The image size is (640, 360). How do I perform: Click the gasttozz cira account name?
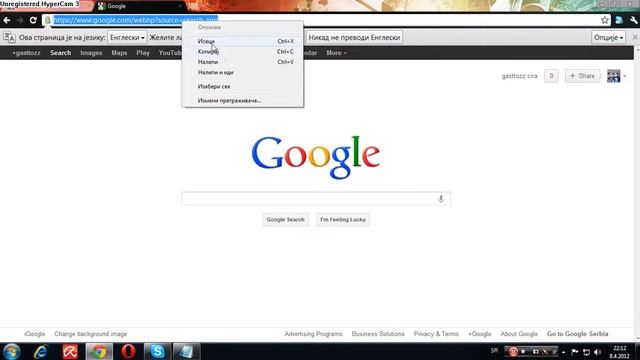click(519, 76)
